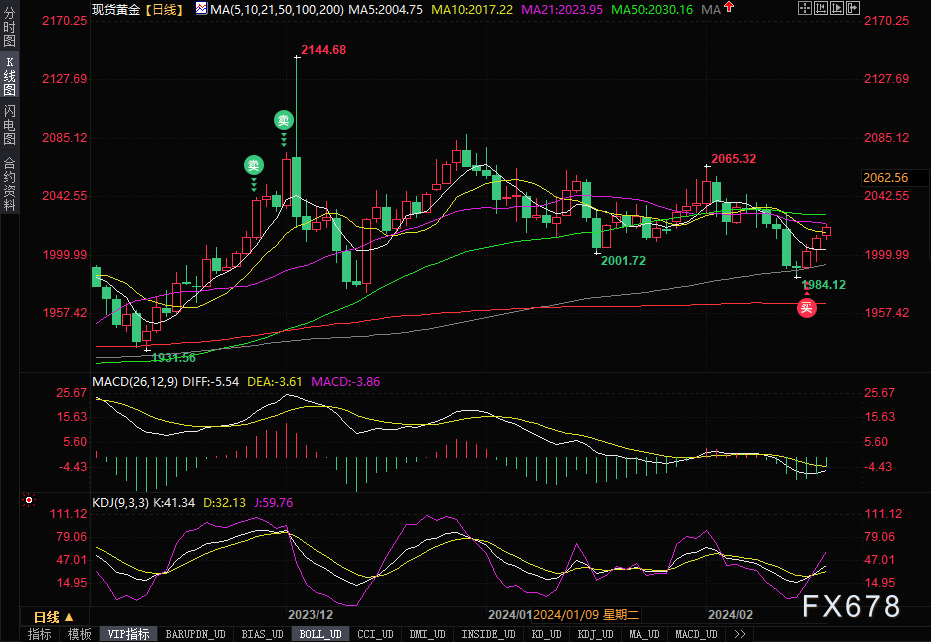Click the 模板 template button
The height and width of the screenshot is (642, 931).
pyautogui.click(x=79, y=634)
